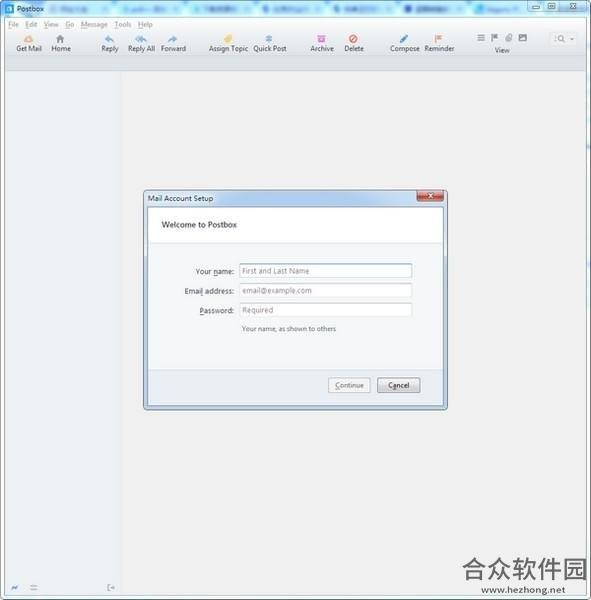Image resolution: width=591 pixels, height=600 pixels.
Task: Open the View menu in the menu bar
Action: pyautogui.click(x=51, y=24)
